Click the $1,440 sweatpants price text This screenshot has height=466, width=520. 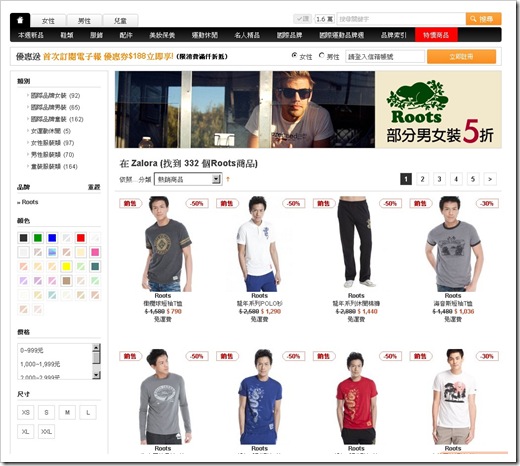pos(367,311)
